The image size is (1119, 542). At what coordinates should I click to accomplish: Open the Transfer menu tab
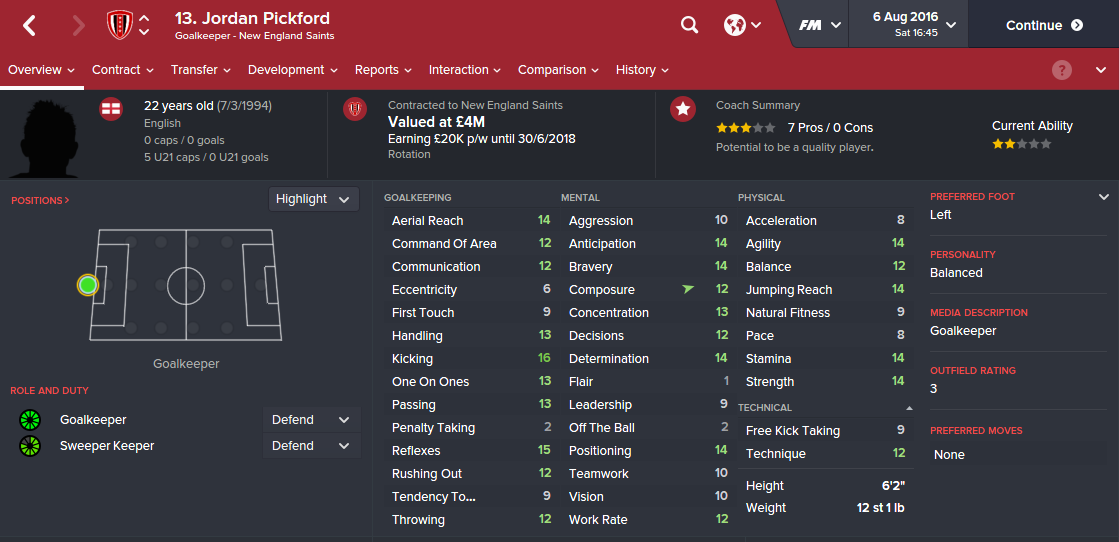200,70
